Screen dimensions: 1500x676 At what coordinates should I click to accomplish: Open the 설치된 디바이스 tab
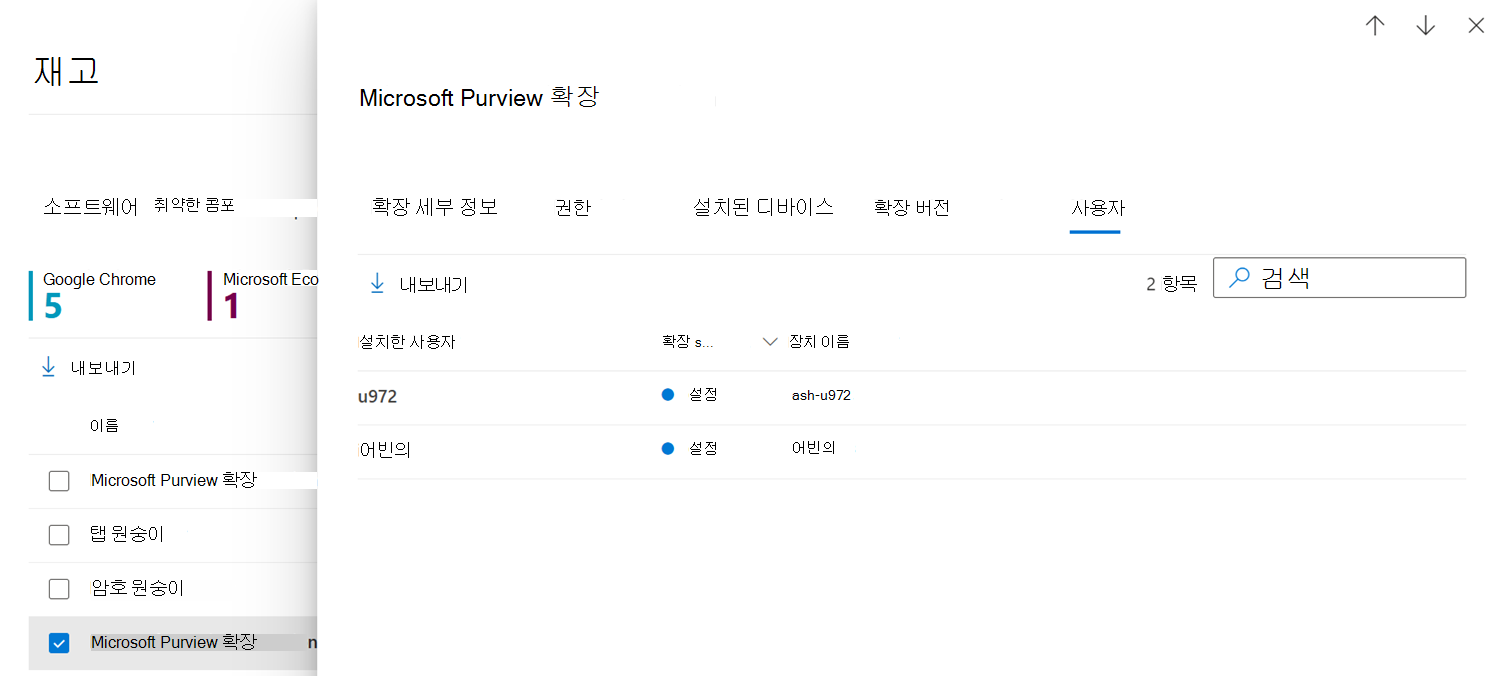tap(763, 207)
